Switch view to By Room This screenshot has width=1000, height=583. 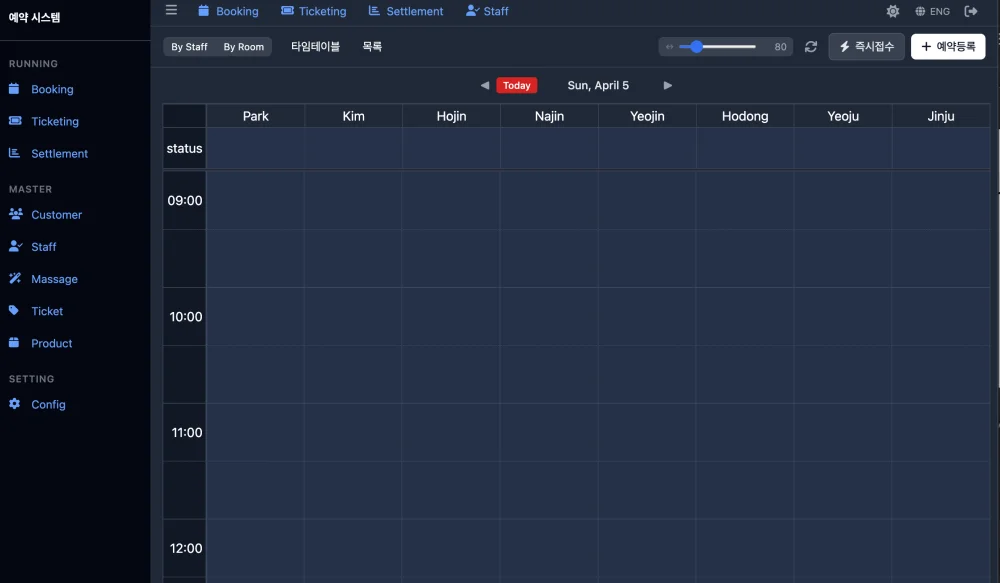(x=244, y=47)
